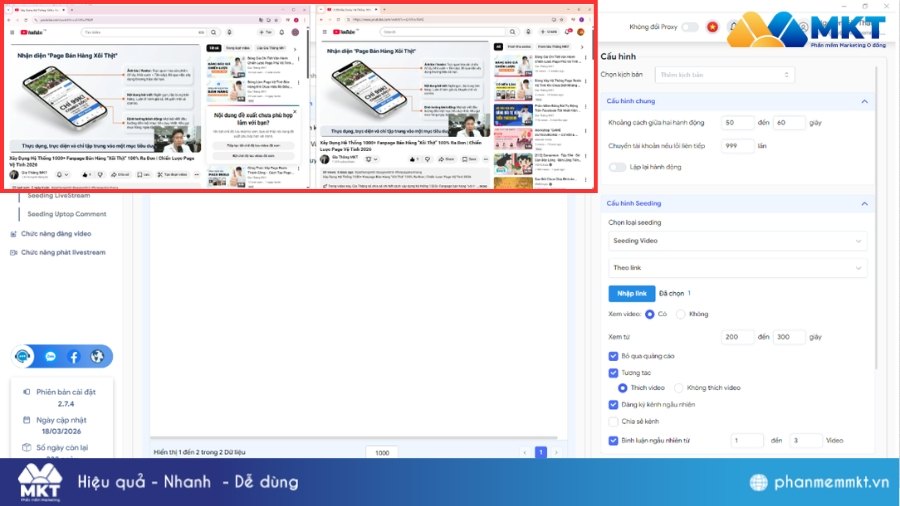Check the Chia sẻ kênh checkbox
Image resolution: width=900 pixels, height=506 pixels.
point(613,421)
